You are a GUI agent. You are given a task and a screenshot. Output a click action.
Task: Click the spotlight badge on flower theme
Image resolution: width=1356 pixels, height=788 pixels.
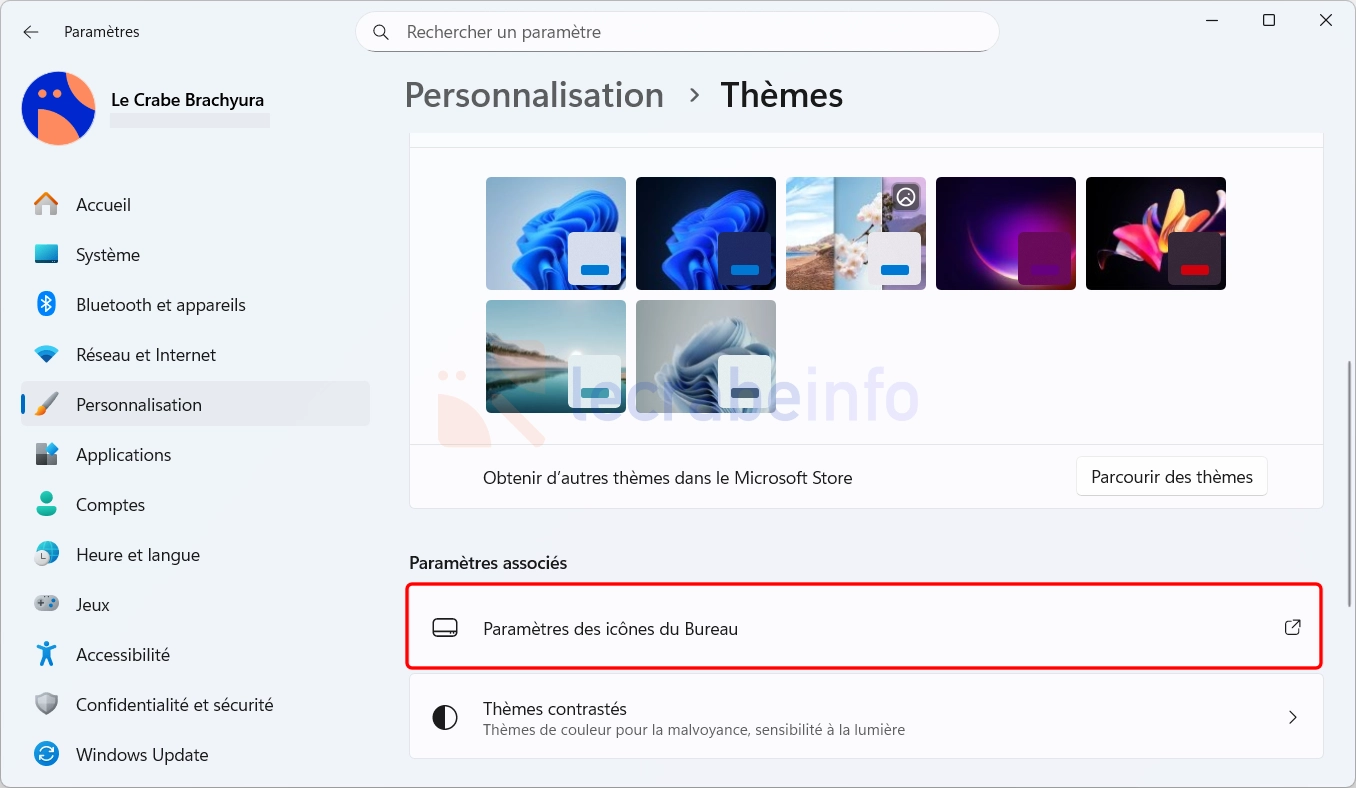[x=906, y=197]
